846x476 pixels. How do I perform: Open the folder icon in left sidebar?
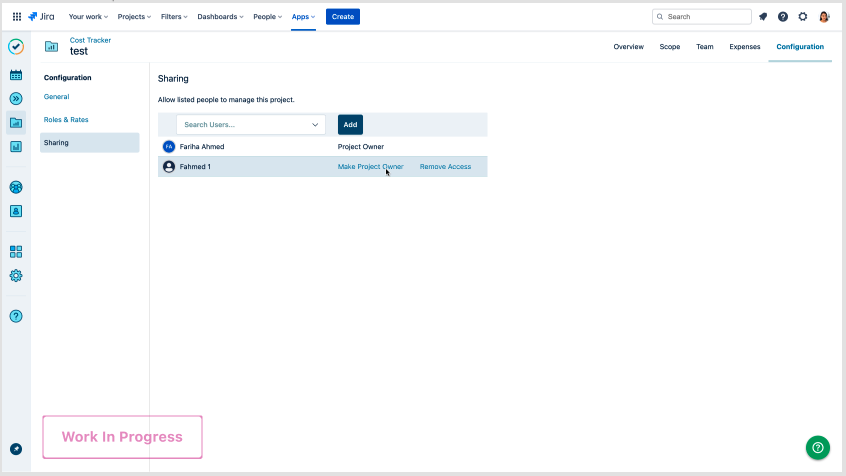(x=16, y=123)
